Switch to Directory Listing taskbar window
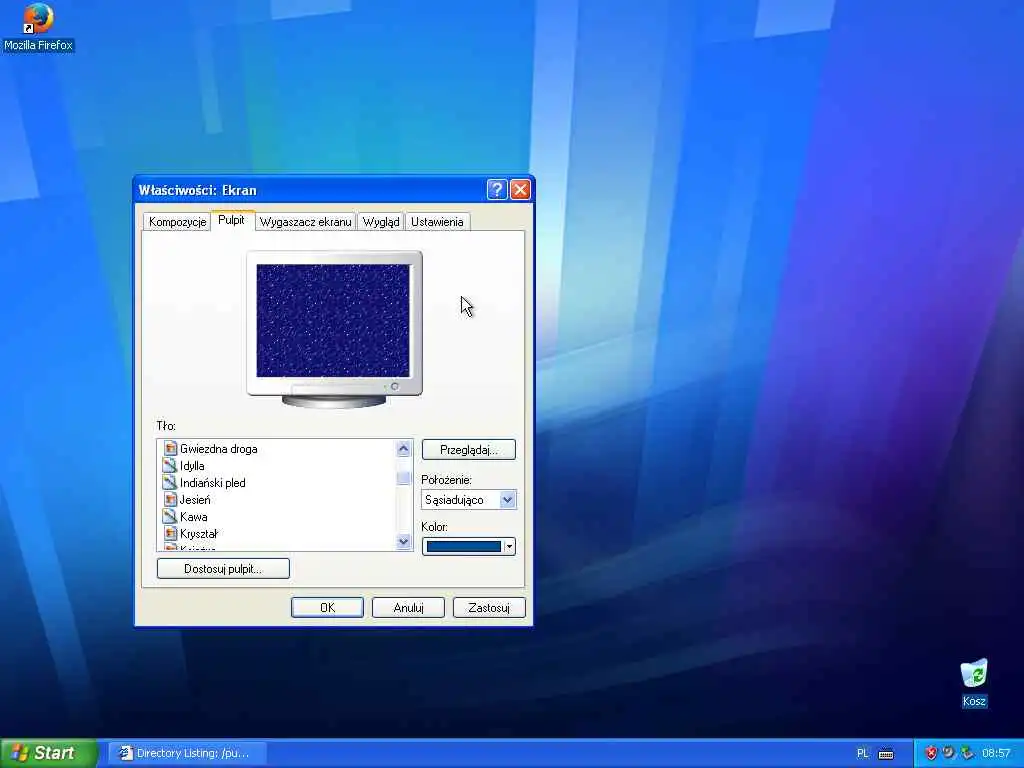Viewport: 1024px width, 768px height. [187, 753]
